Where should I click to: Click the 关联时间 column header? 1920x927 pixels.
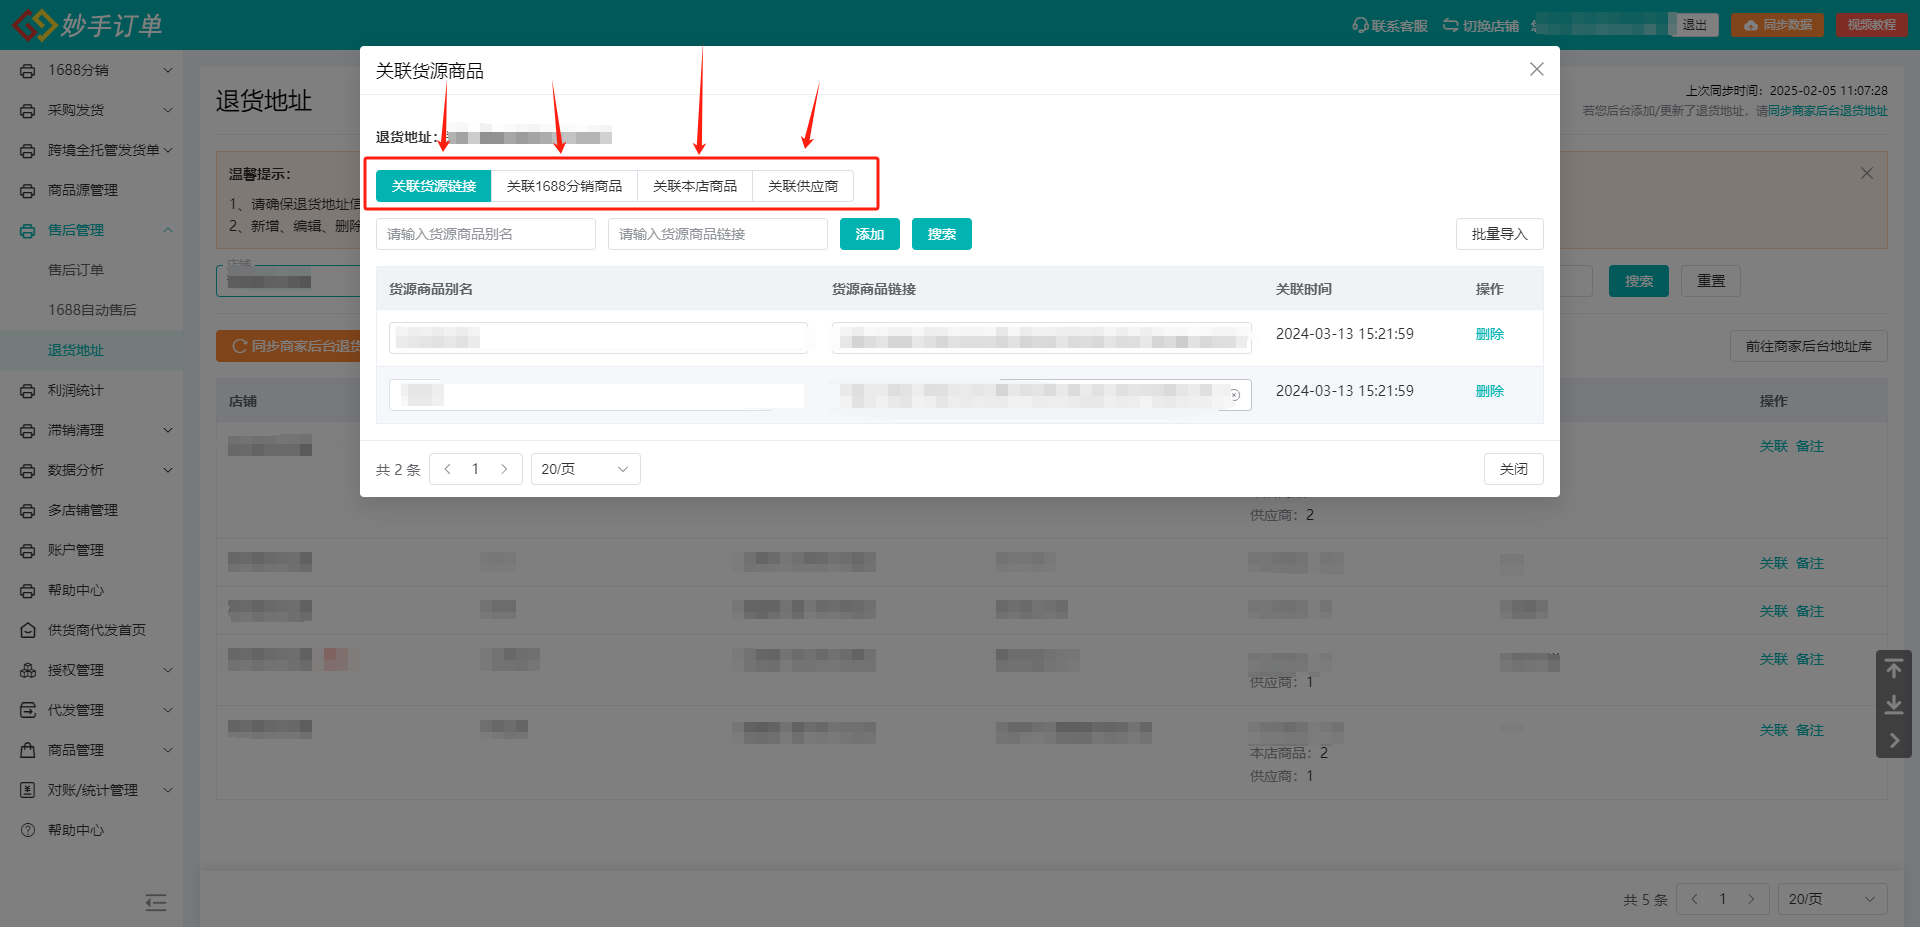[x=1304, y=289]
